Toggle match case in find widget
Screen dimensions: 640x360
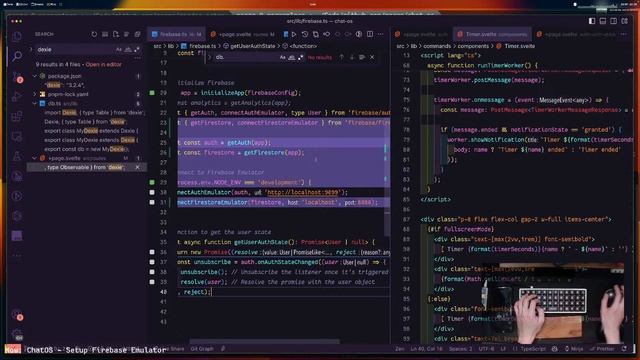[282, 58]
